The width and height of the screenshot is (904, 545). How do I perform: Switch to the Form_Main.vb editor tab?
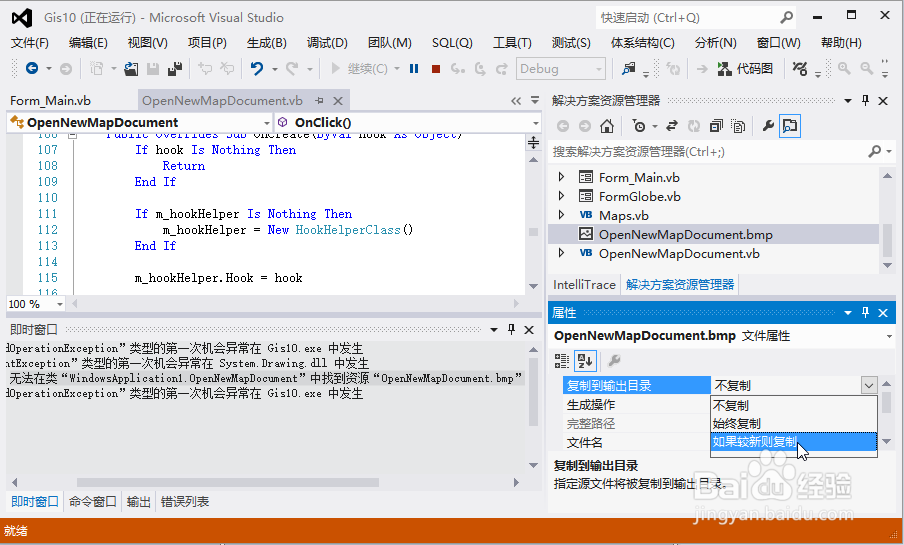(50, 101)
